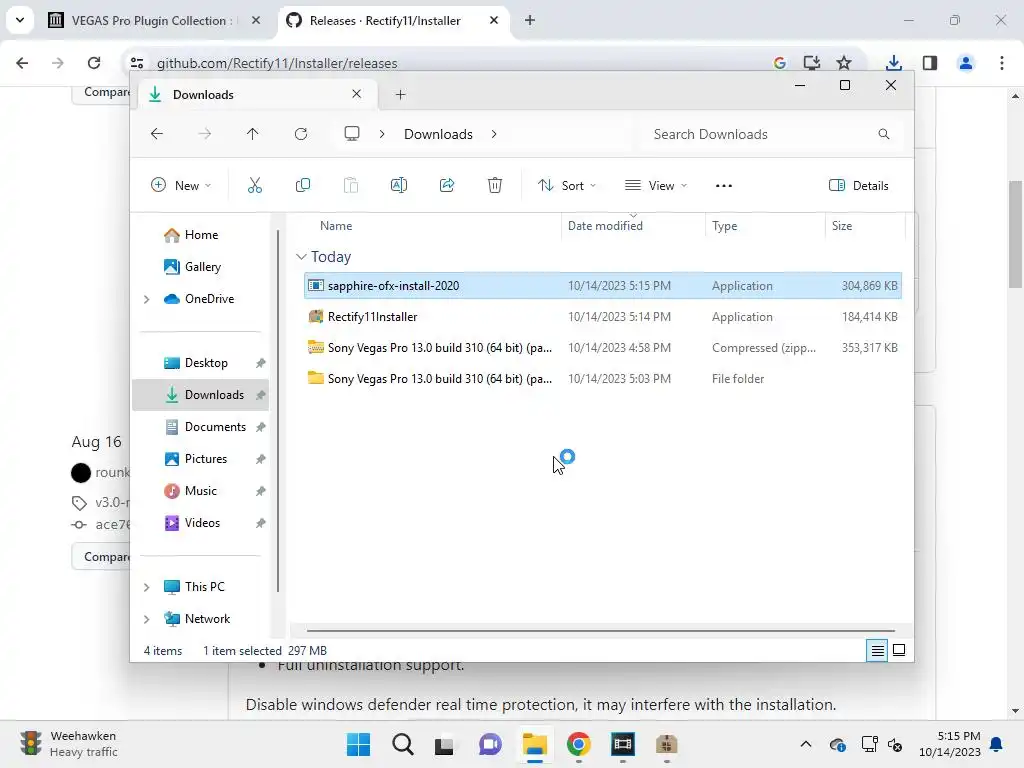Open the Sort dropdown
This screenshot has width=1024, height=768.
coord(567,185)
